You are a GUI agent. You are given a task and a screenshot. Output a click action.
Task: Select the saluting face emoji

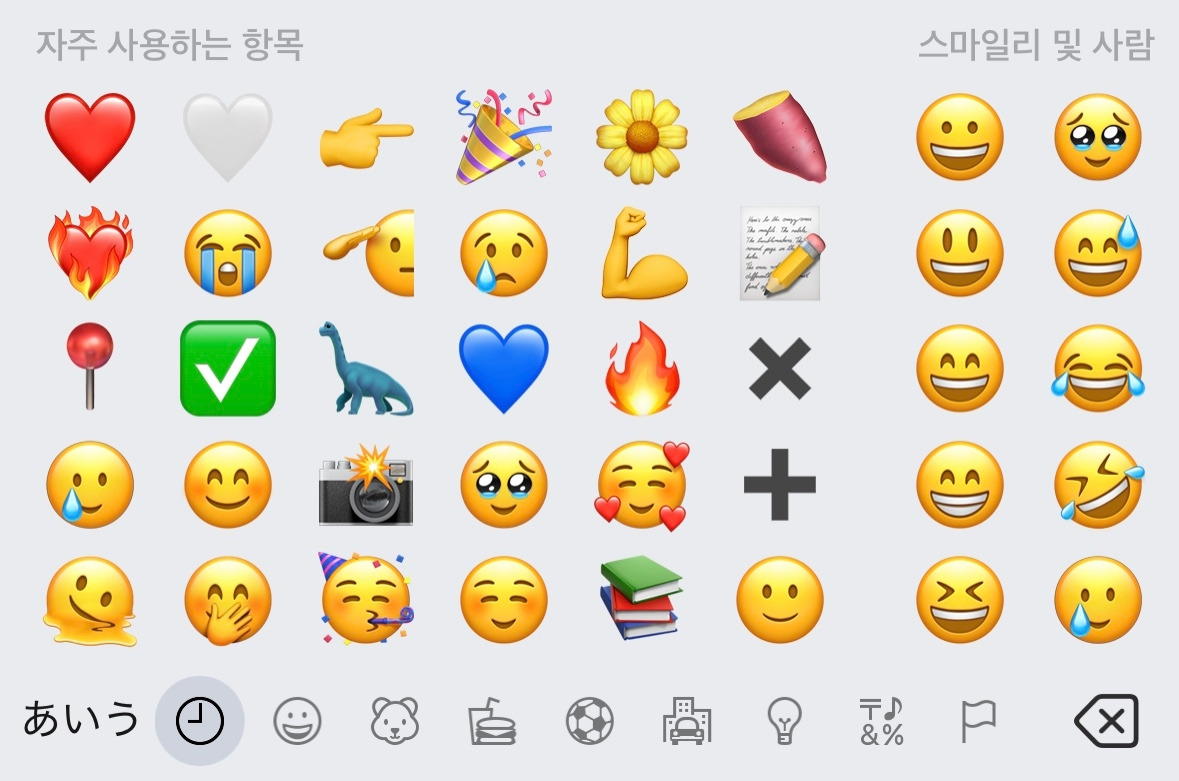pyautogui.click(x=368, y=253)
